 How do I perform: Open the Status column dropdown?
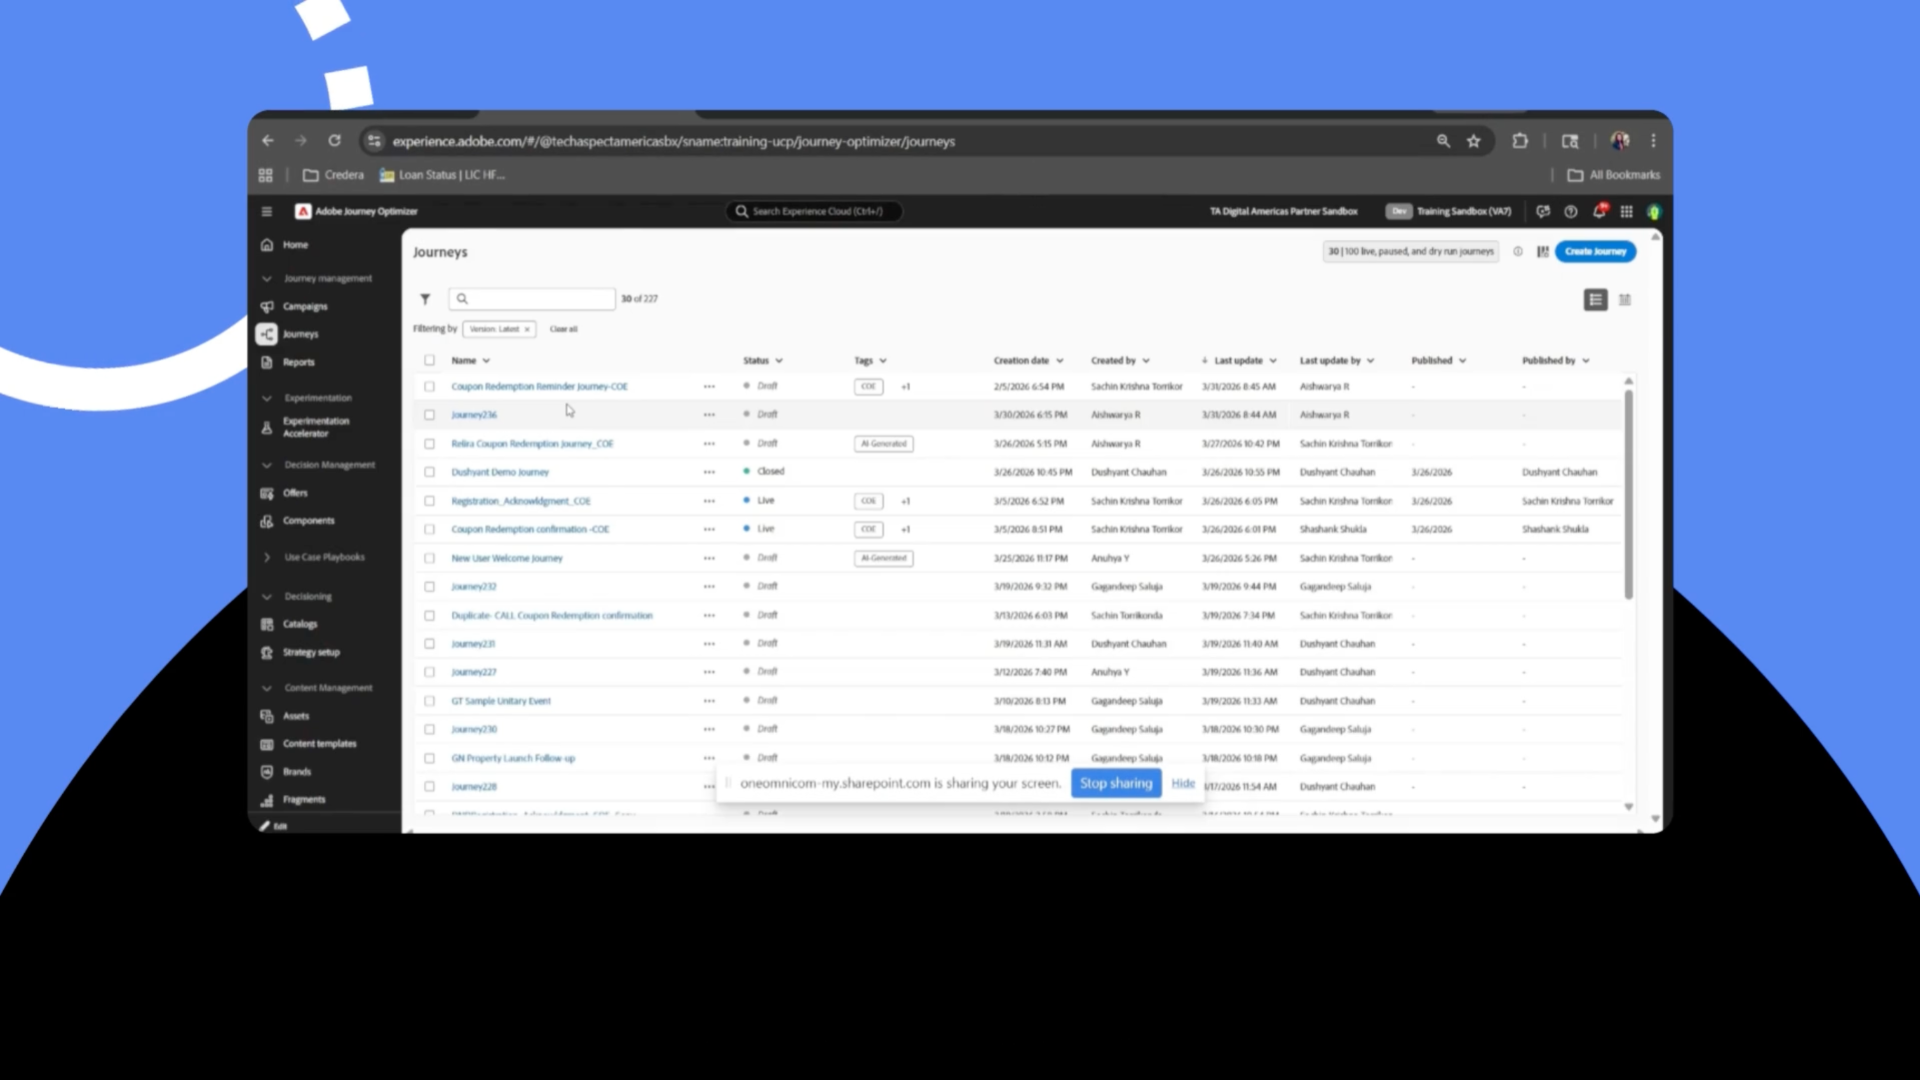779,361
